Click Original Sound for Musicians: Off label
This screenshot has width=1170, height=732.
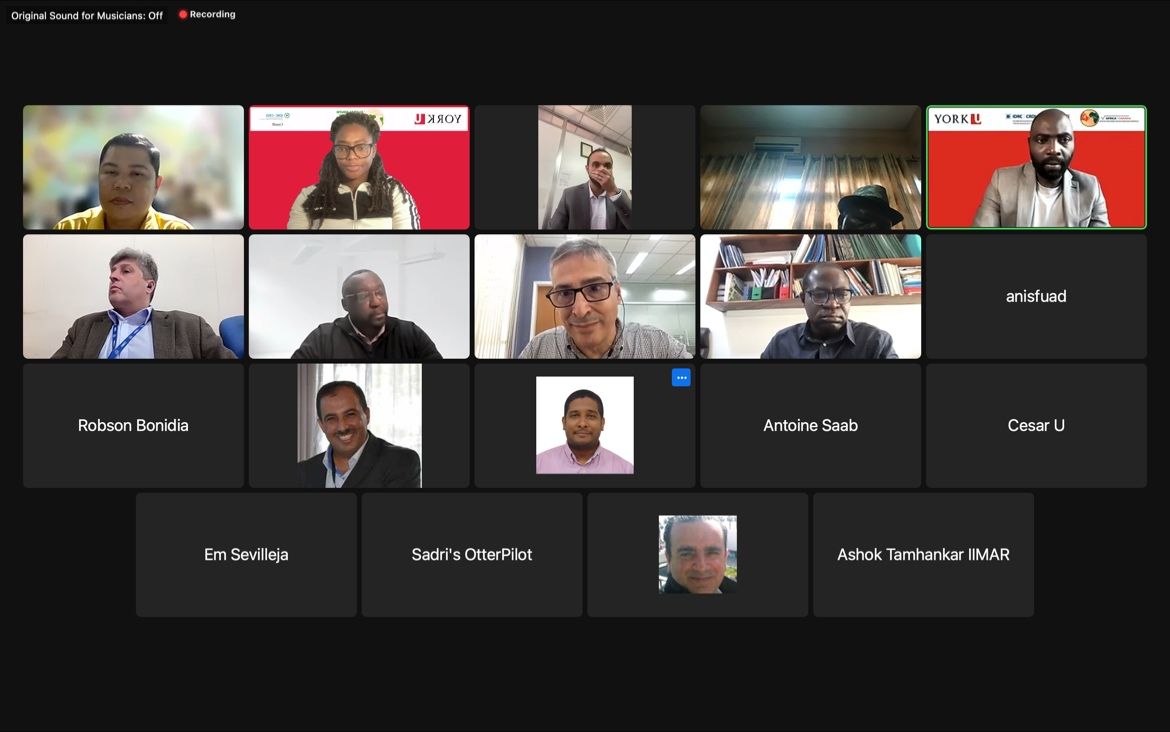click(87, 15)
